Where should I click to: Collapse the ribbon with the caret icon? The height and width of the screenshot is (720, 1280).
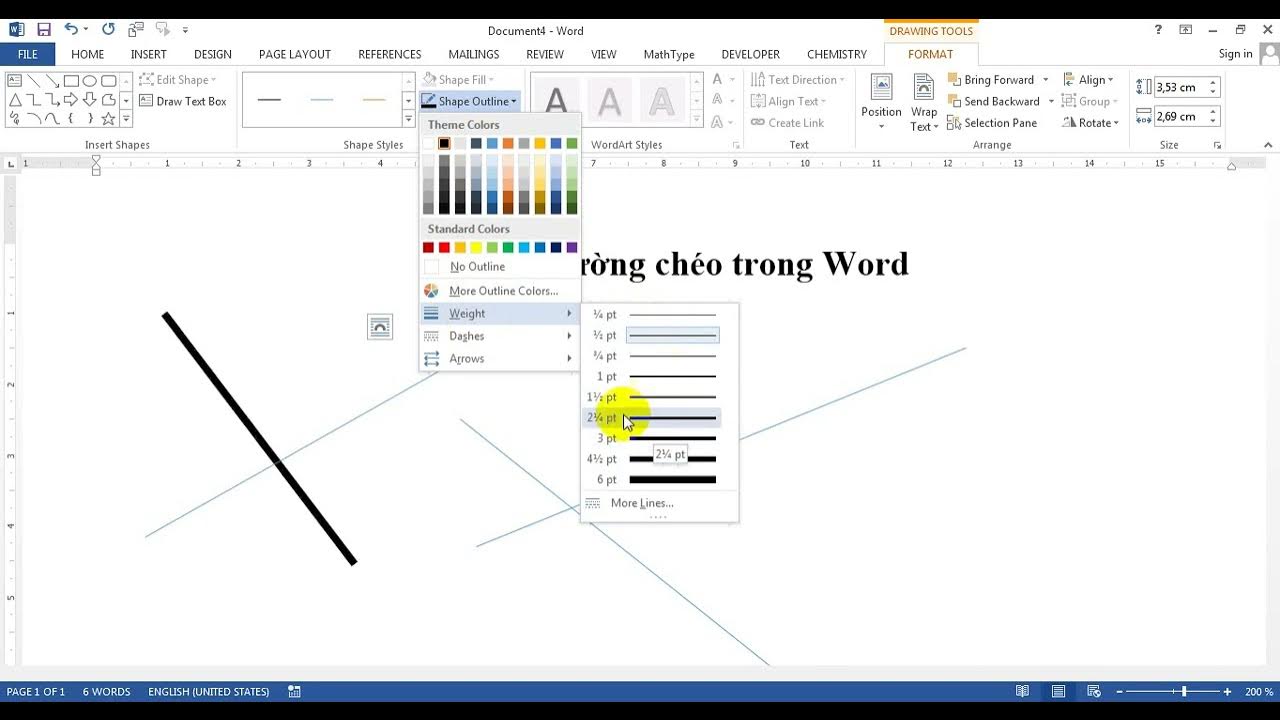click(x=1268, y=145)
